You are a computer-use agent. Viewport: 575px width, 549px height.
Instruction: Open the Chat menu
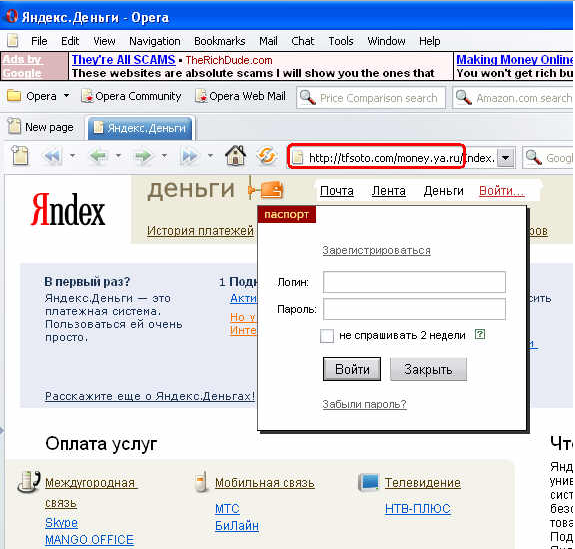[x=303, y=41]
